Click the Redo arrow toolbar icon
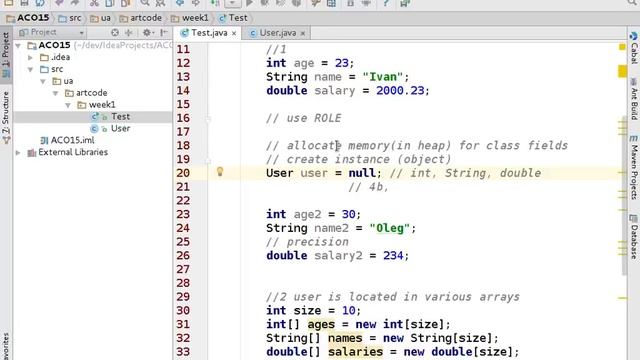Image resolution: width=640 pixels, height=360 pixels. click(x=74, y=3)
